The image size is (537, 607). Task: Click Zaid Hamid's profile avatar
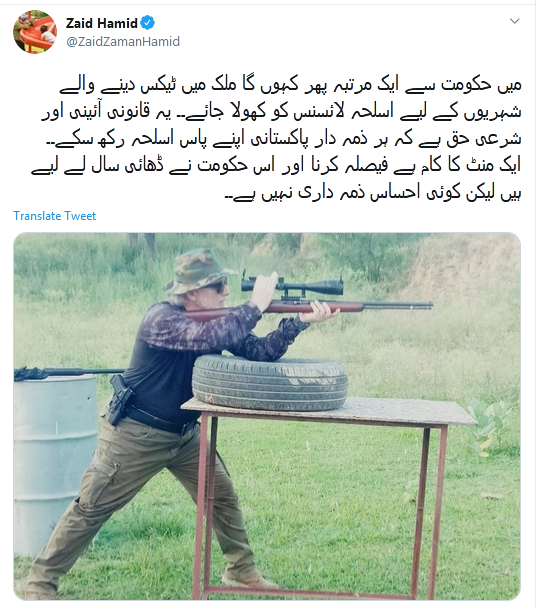[x=35, y=31]
